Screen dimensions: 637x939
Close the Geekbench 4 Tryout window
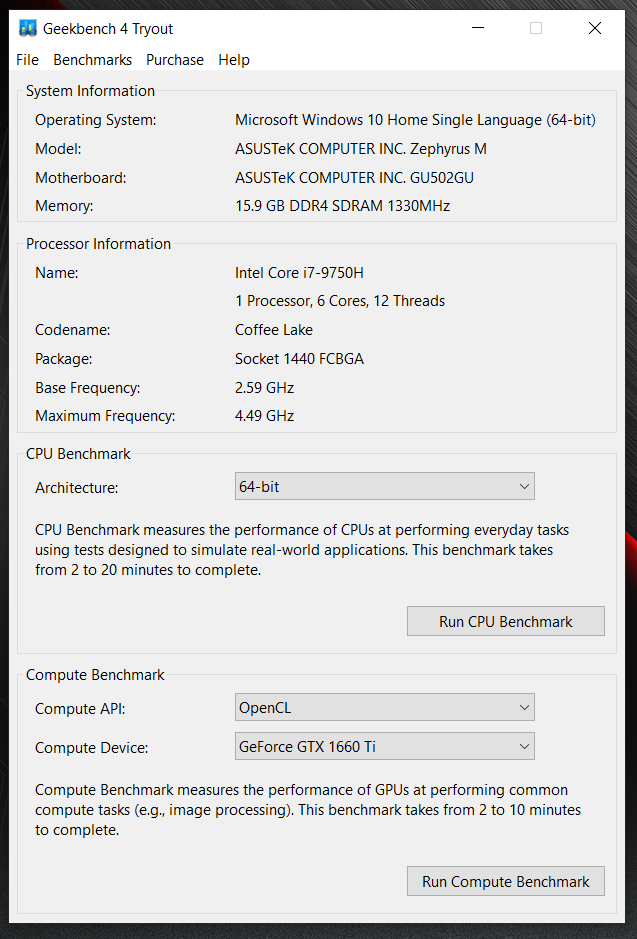594,28
